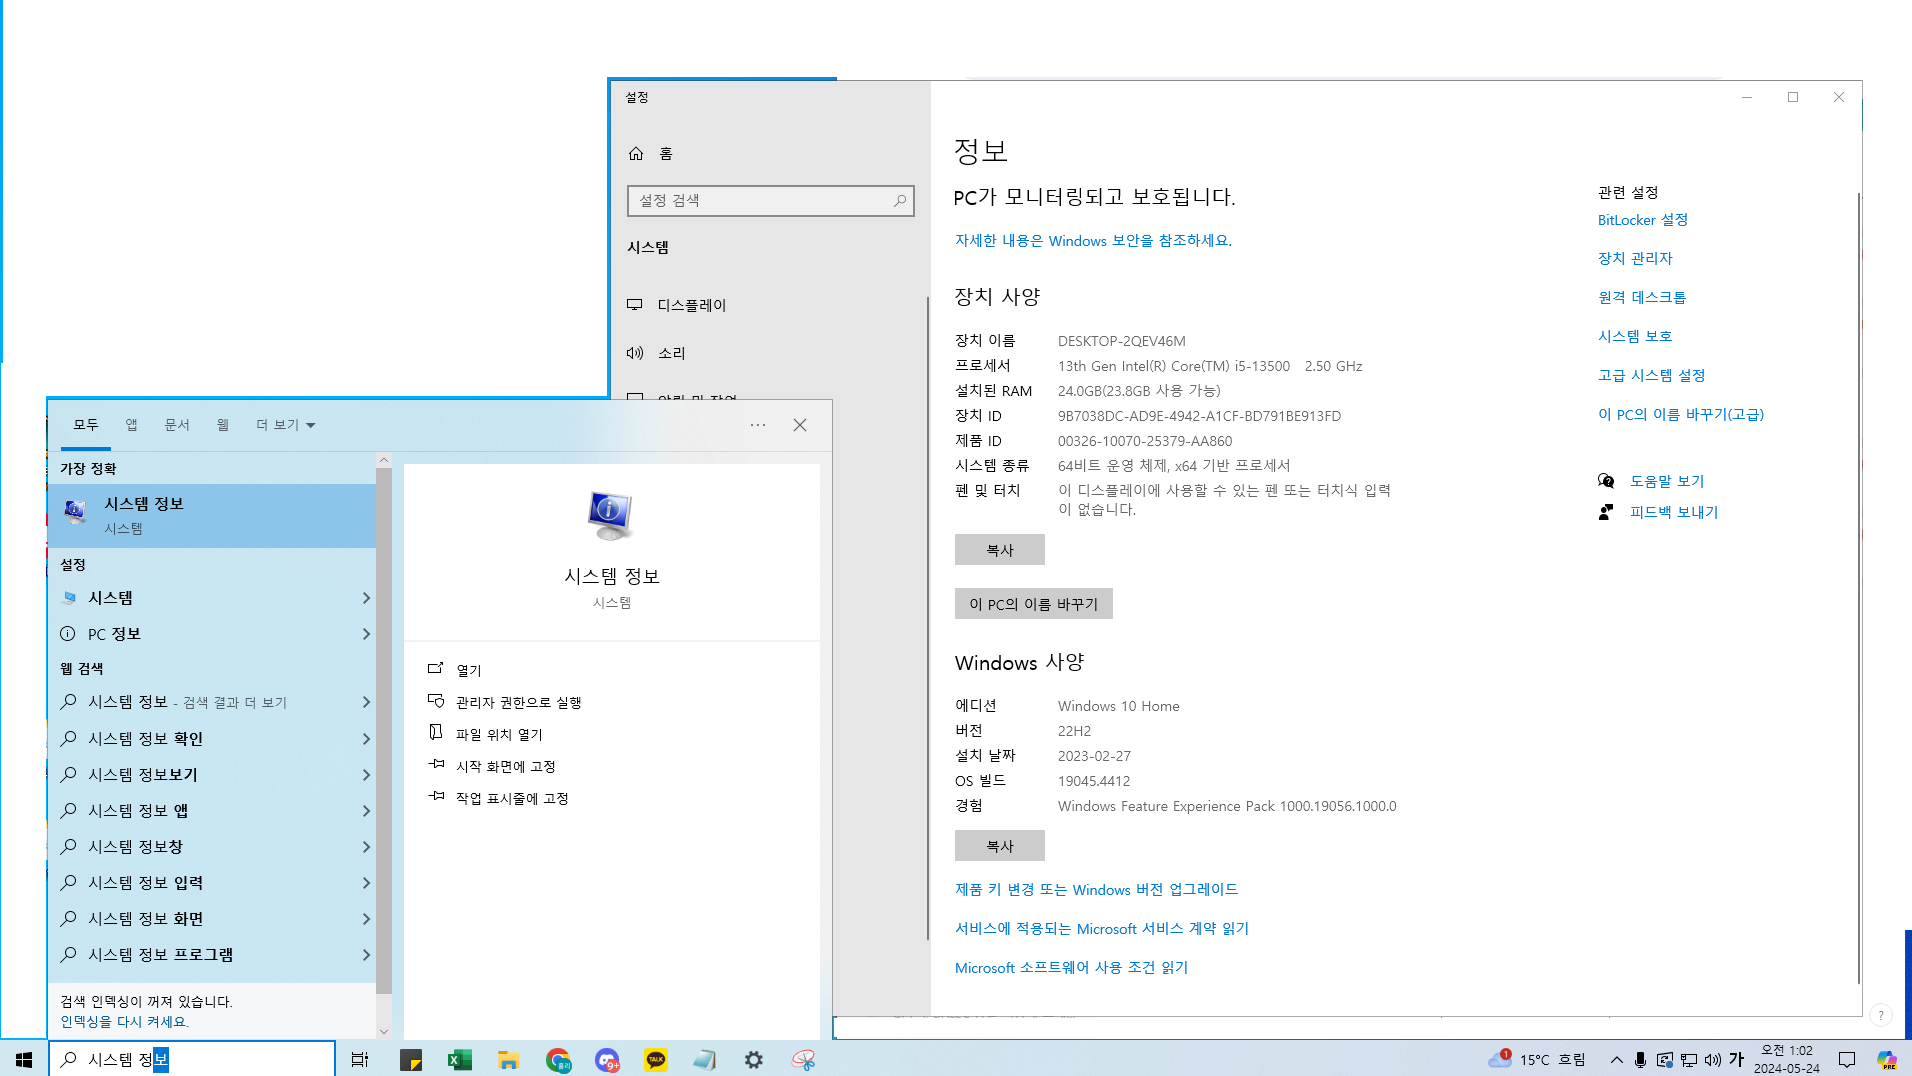Open KakaoTalk from the taskbar

pyautogui.click(x=656, y=1059)
